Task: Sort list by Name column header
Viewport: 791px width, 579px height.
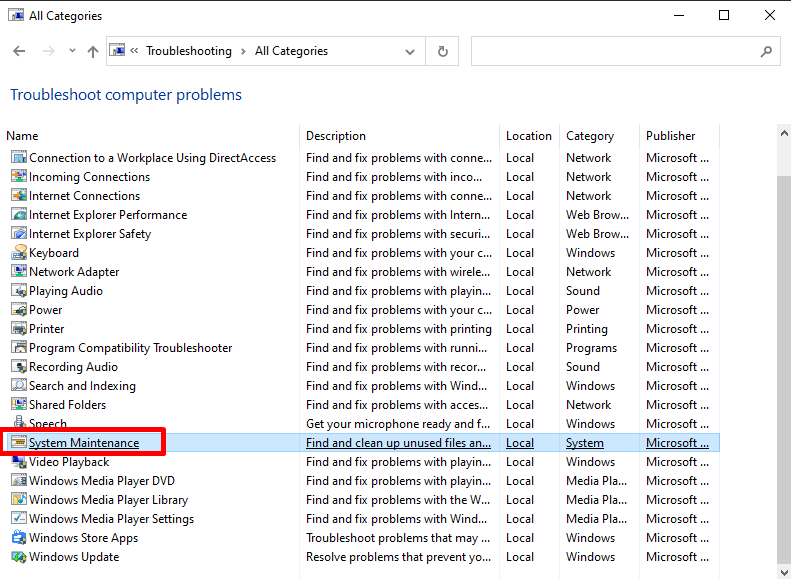Action: (x=22, y=136)
